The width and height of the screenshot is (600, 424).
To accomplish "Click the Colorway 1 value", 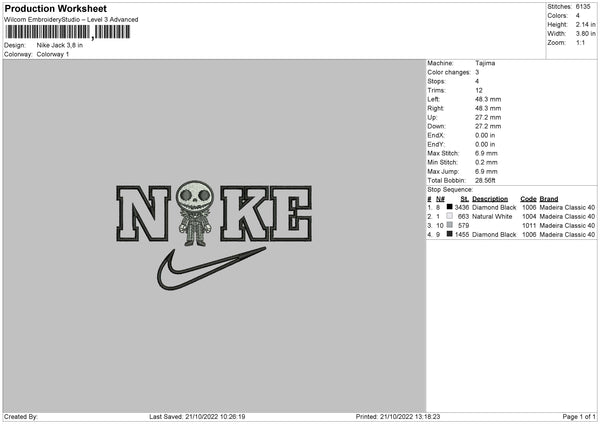I will pyautogui.click(x=53, y=54).
